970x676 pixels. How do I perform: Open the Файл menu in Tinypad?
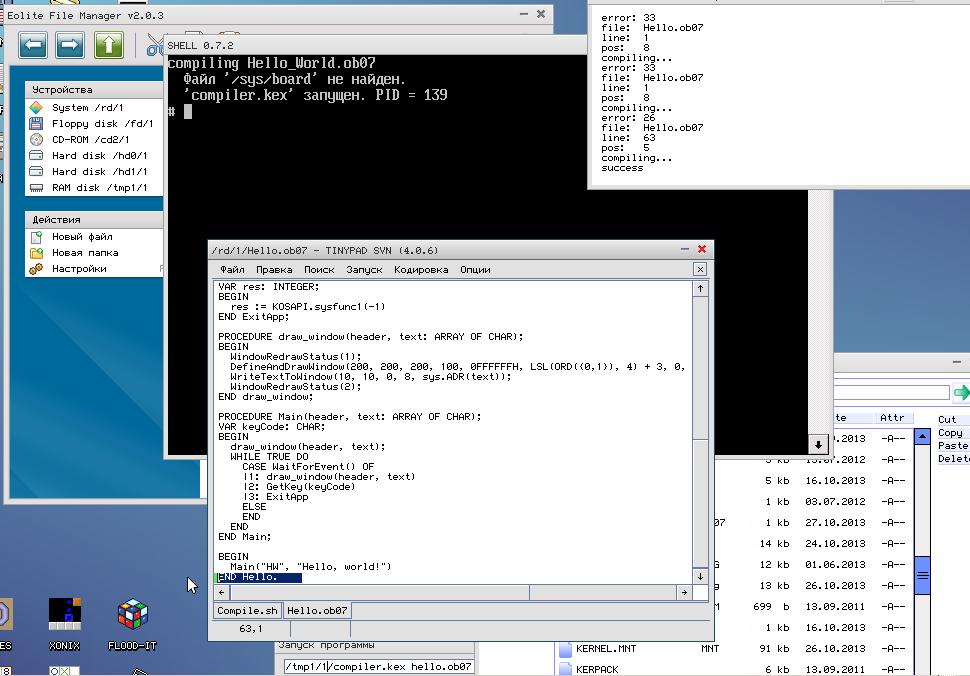click(232, 270)
